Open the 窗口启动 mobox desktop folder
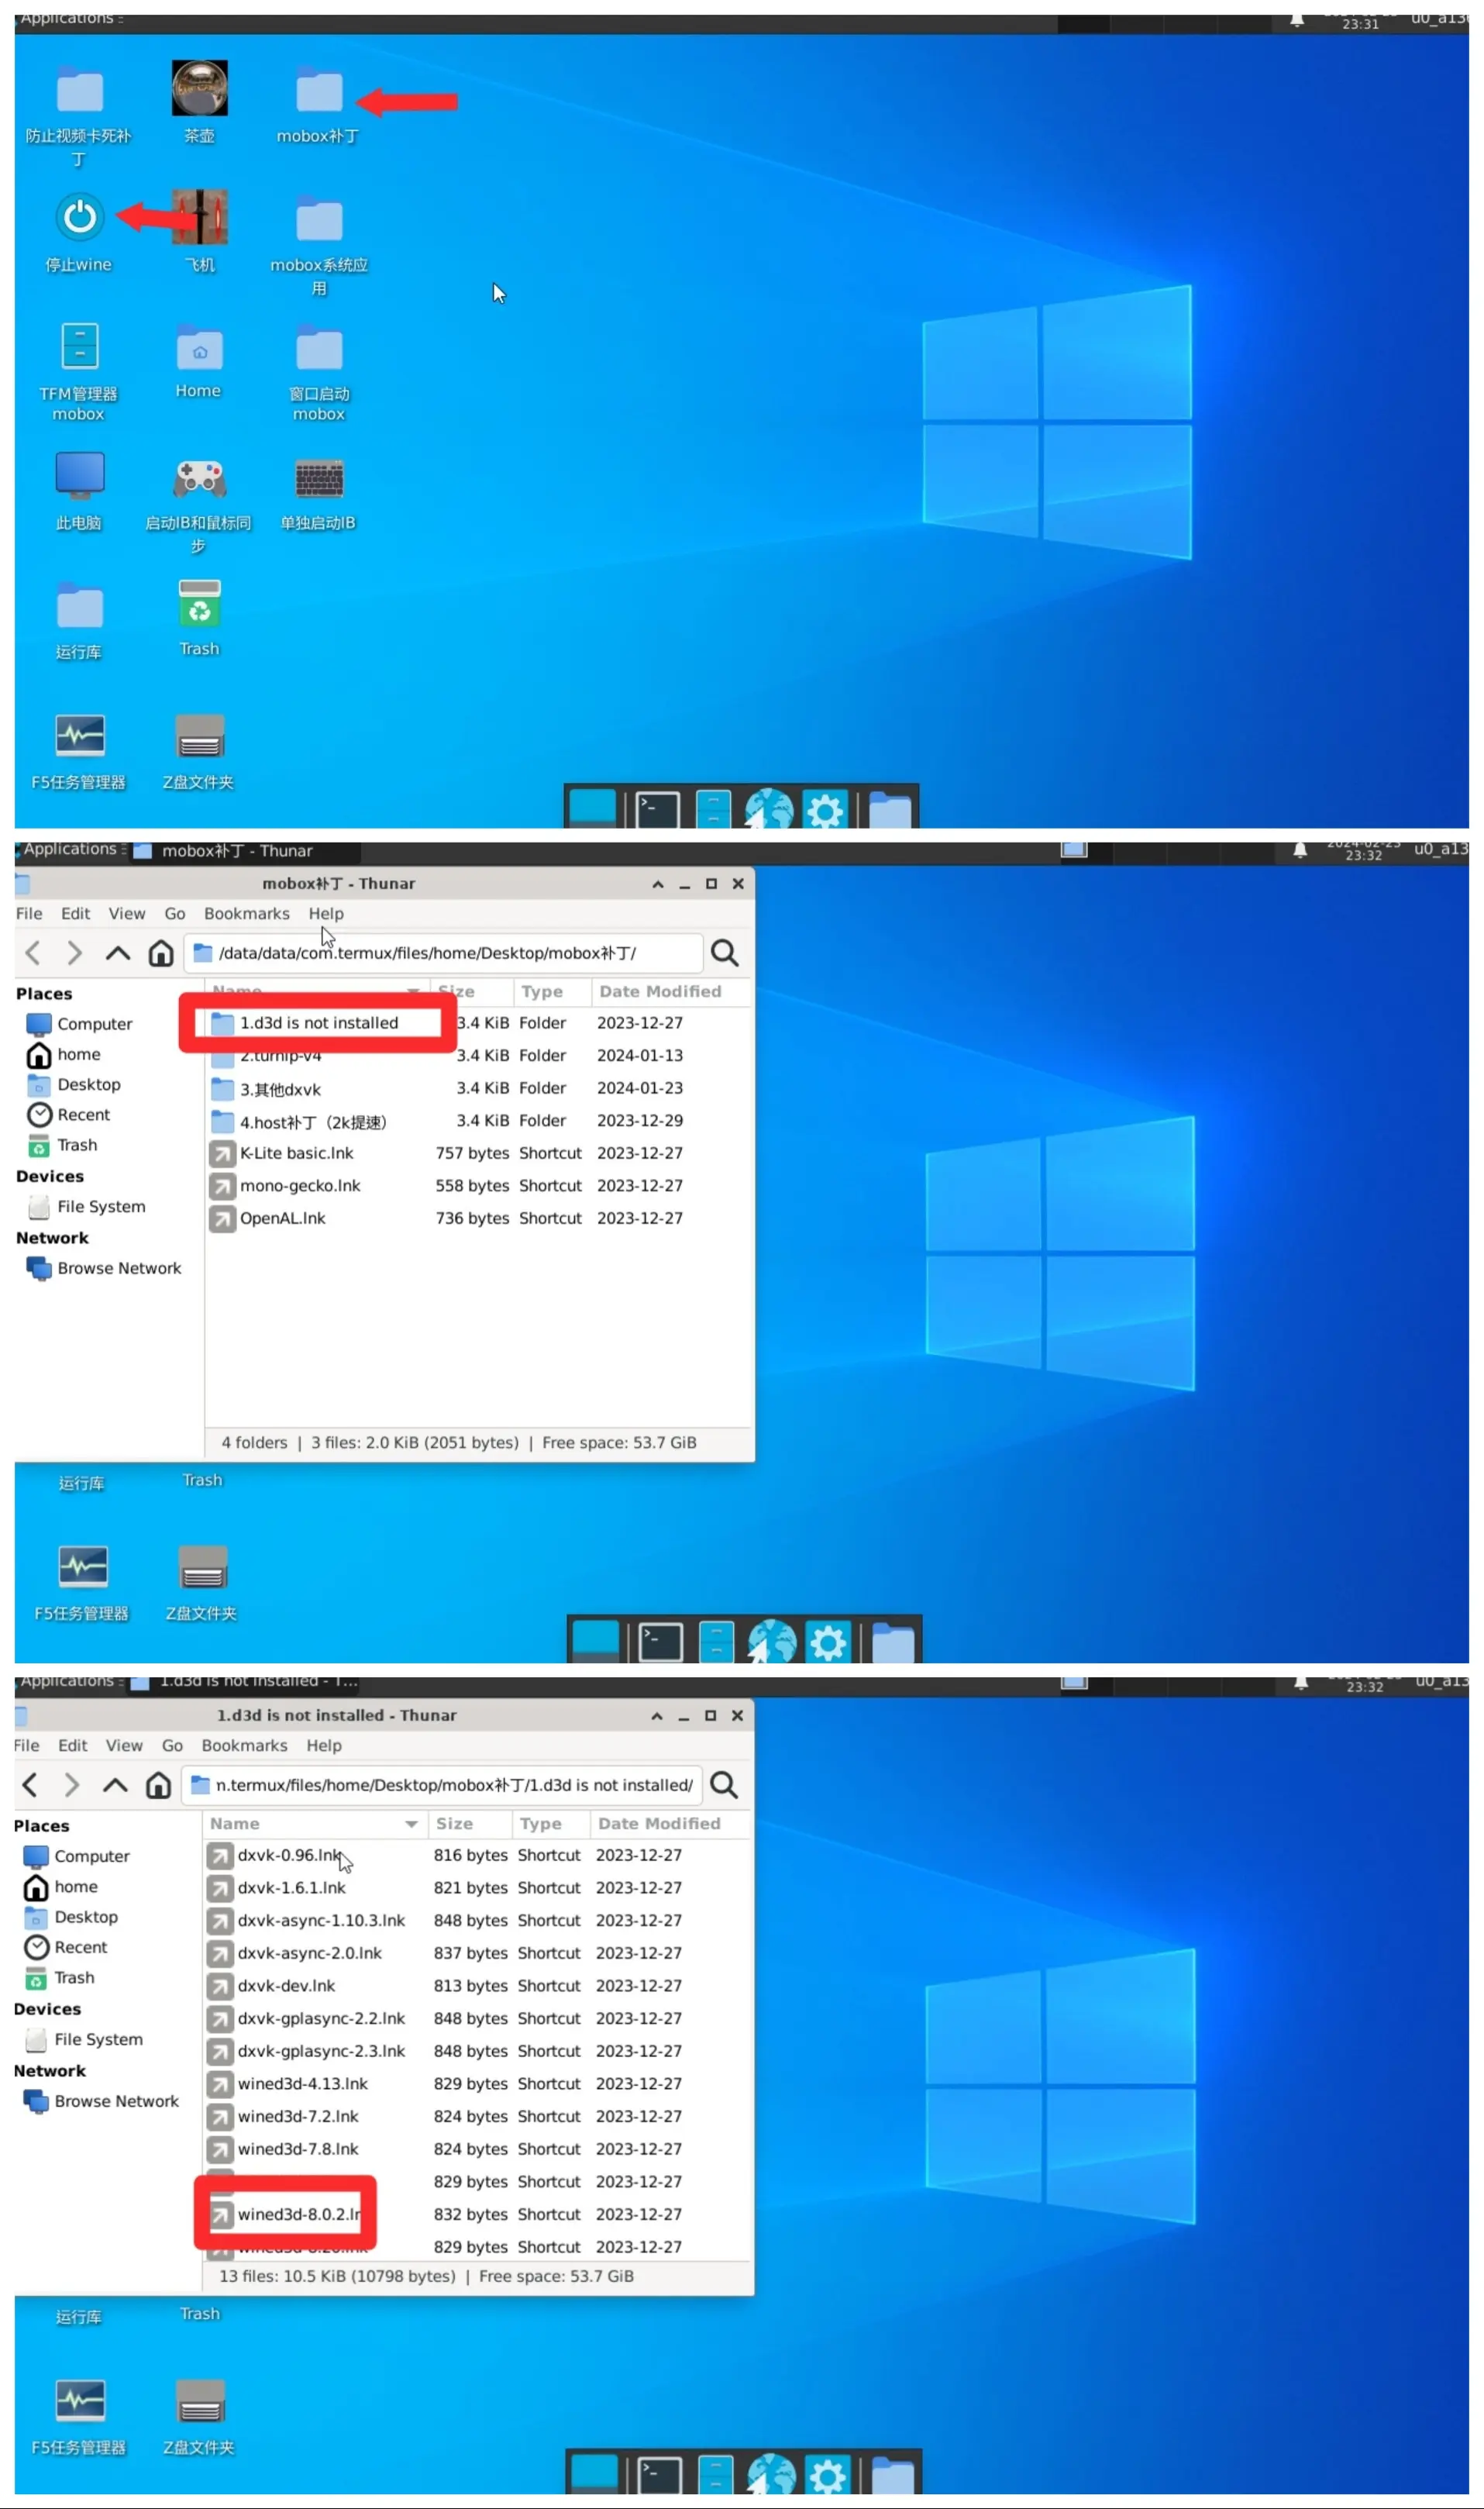 319,350
